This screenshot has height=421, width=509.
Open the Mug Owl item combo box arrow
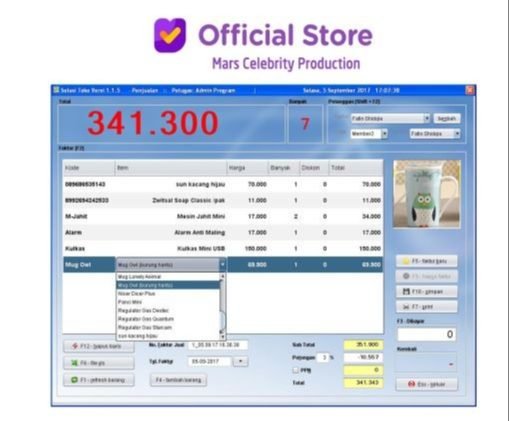[222, 265]
